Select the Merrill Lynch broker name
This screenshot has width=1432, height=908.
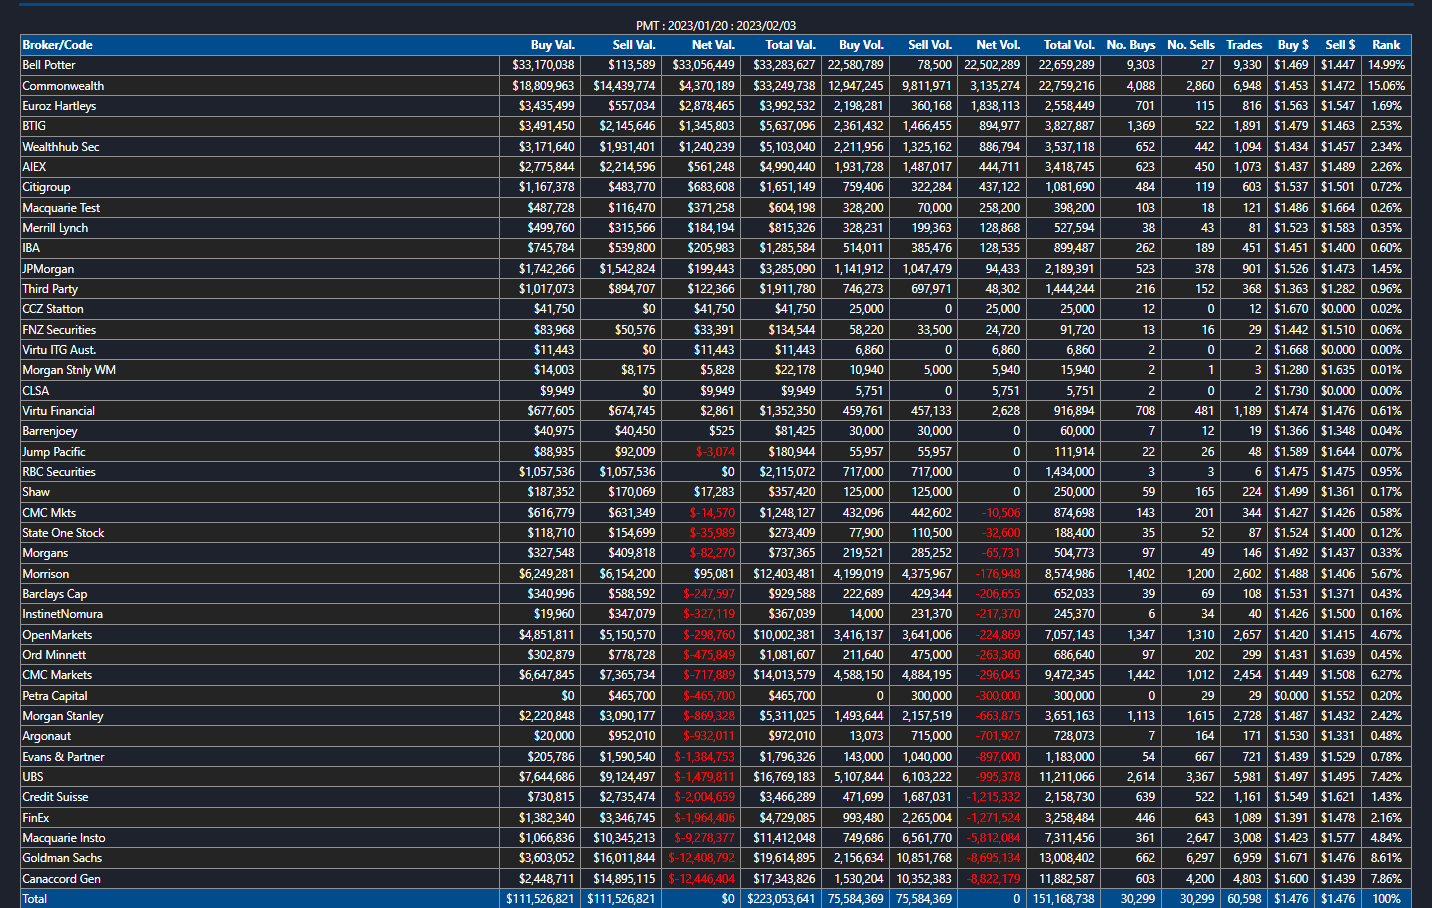pos(55,228)
